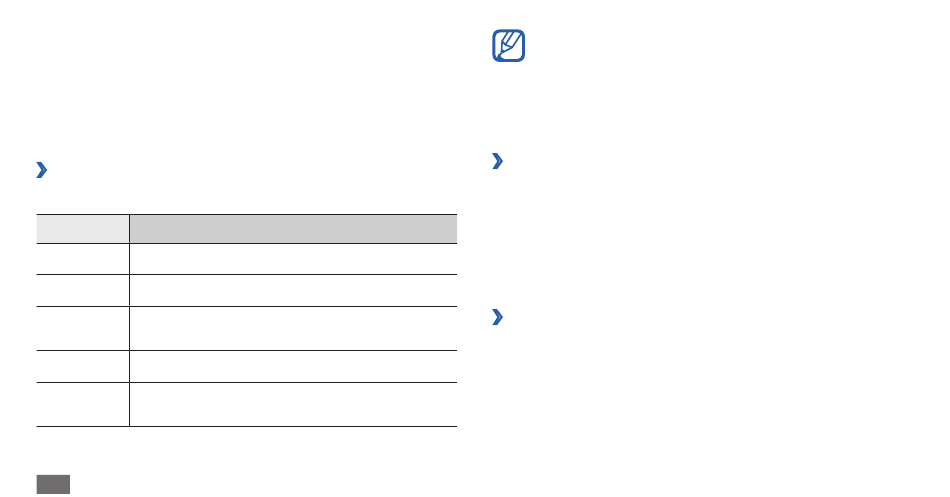950x497 pixels.
Task: Click the darker gray wide header cell
Action: click(293, 229)
